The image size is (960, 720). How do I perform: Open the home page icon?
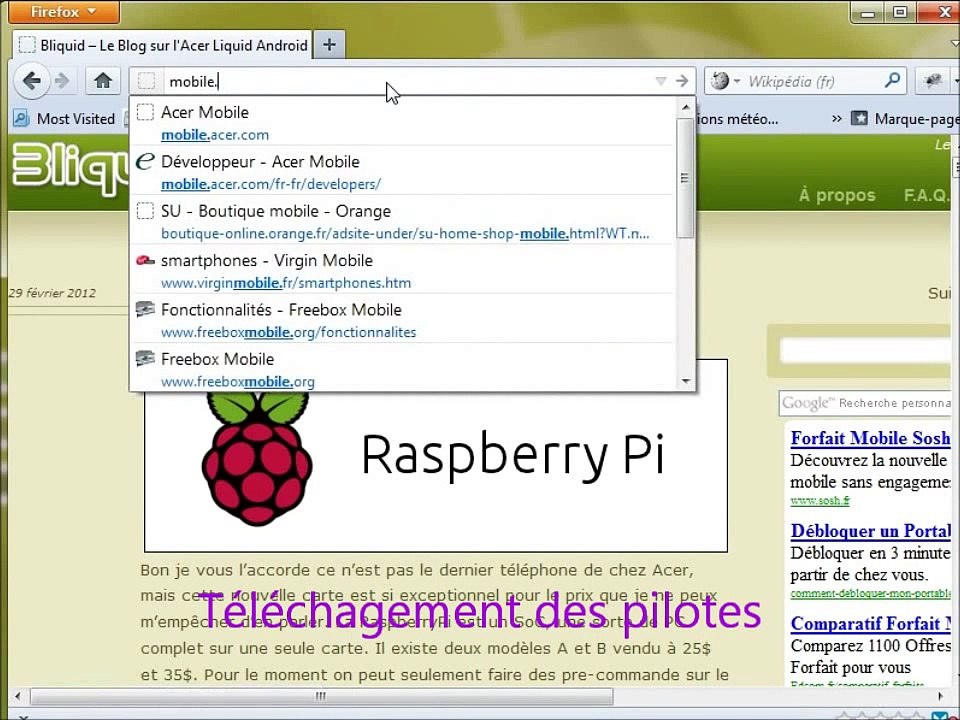[x=103, y=81]
